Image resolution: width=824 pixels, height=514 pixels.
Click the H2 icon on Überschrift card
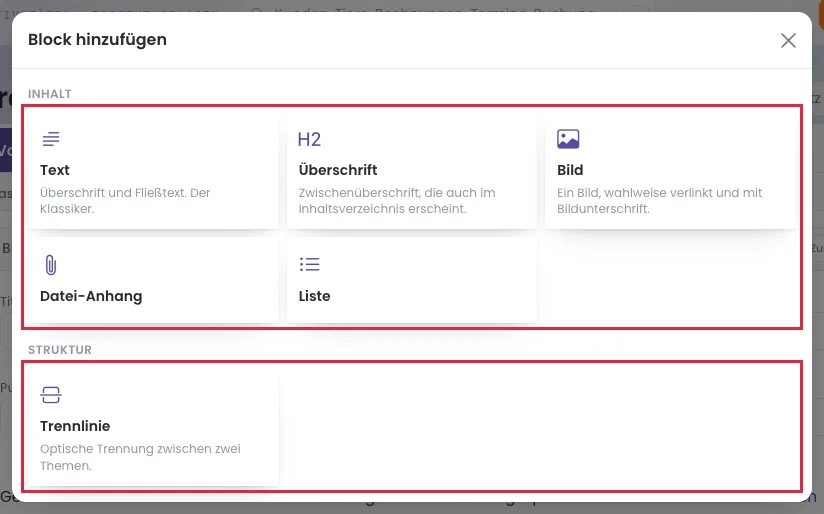[x=309, y=139]
